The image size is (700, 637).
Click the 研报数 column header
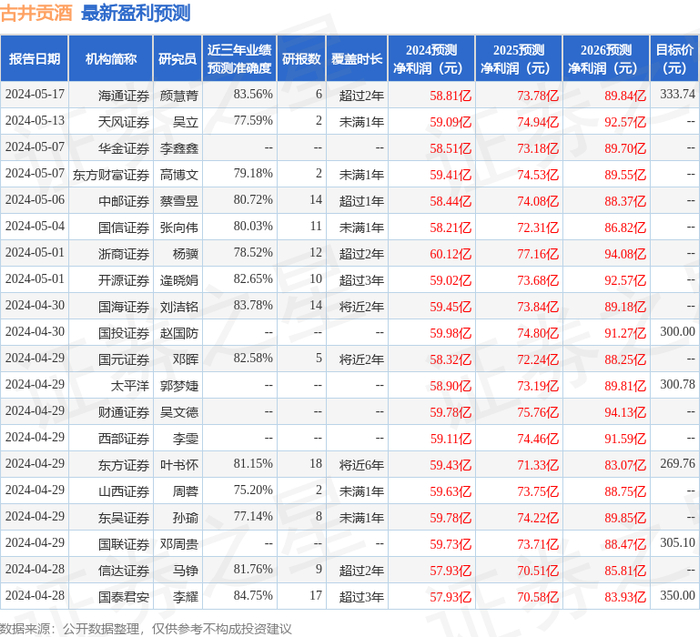(x=301, y=59)
